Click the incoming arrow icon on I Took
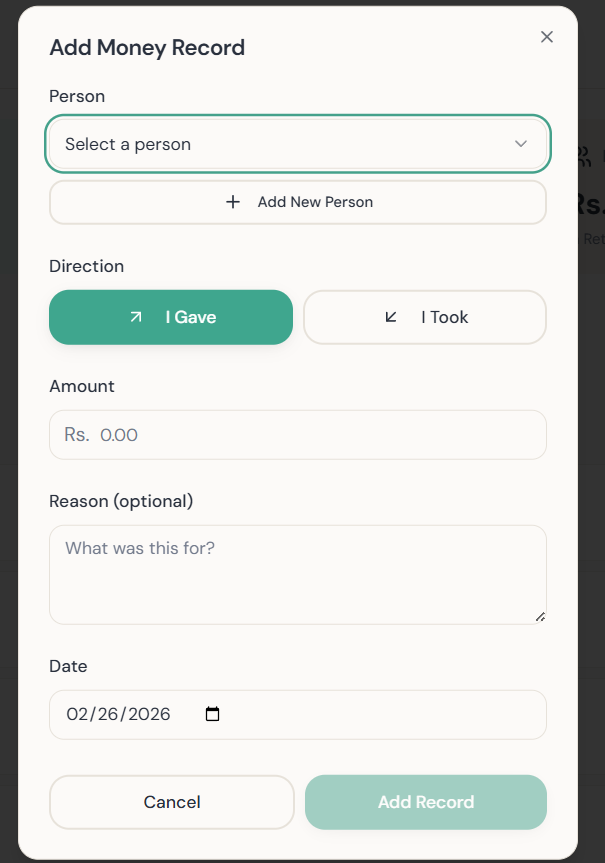 (391, 316)
